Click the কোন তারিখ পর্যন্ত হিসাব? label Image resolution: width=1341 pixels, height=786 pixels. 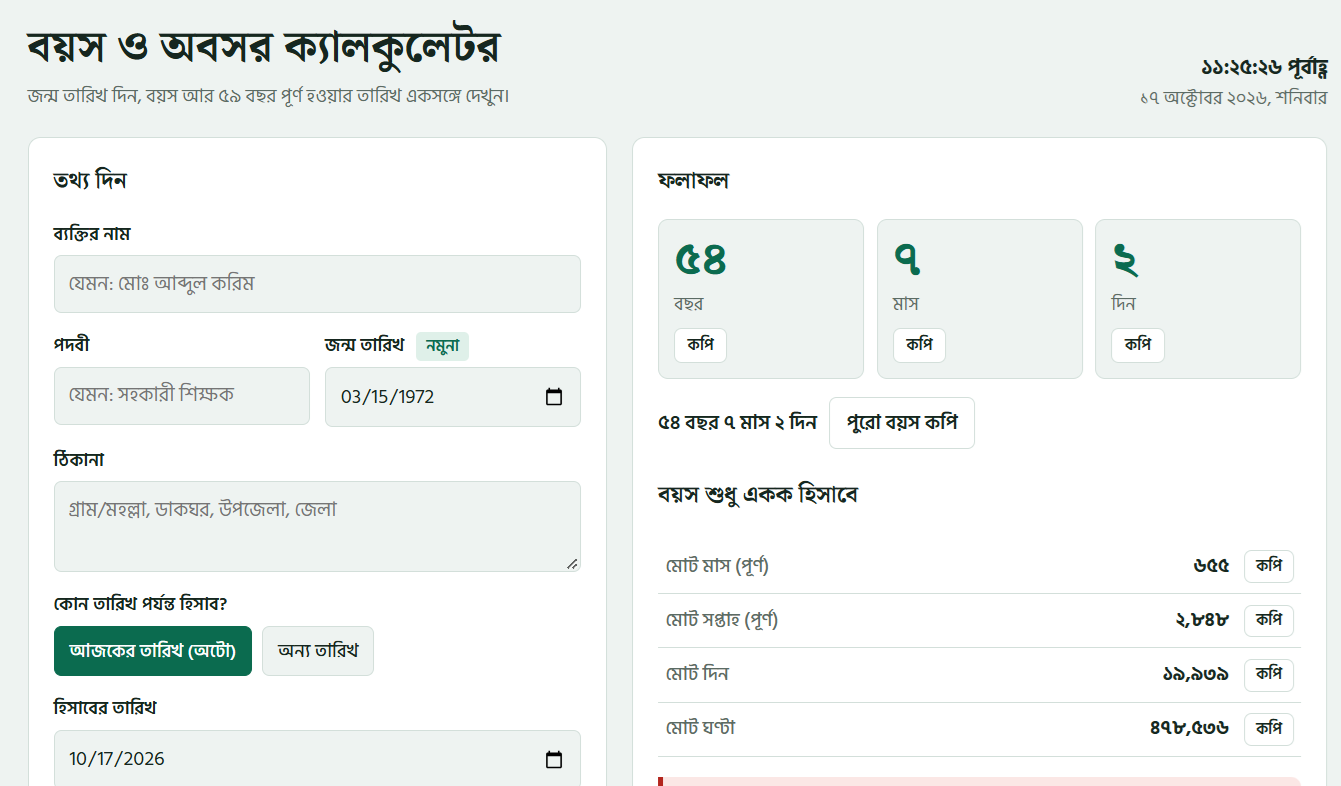point(141,604)
